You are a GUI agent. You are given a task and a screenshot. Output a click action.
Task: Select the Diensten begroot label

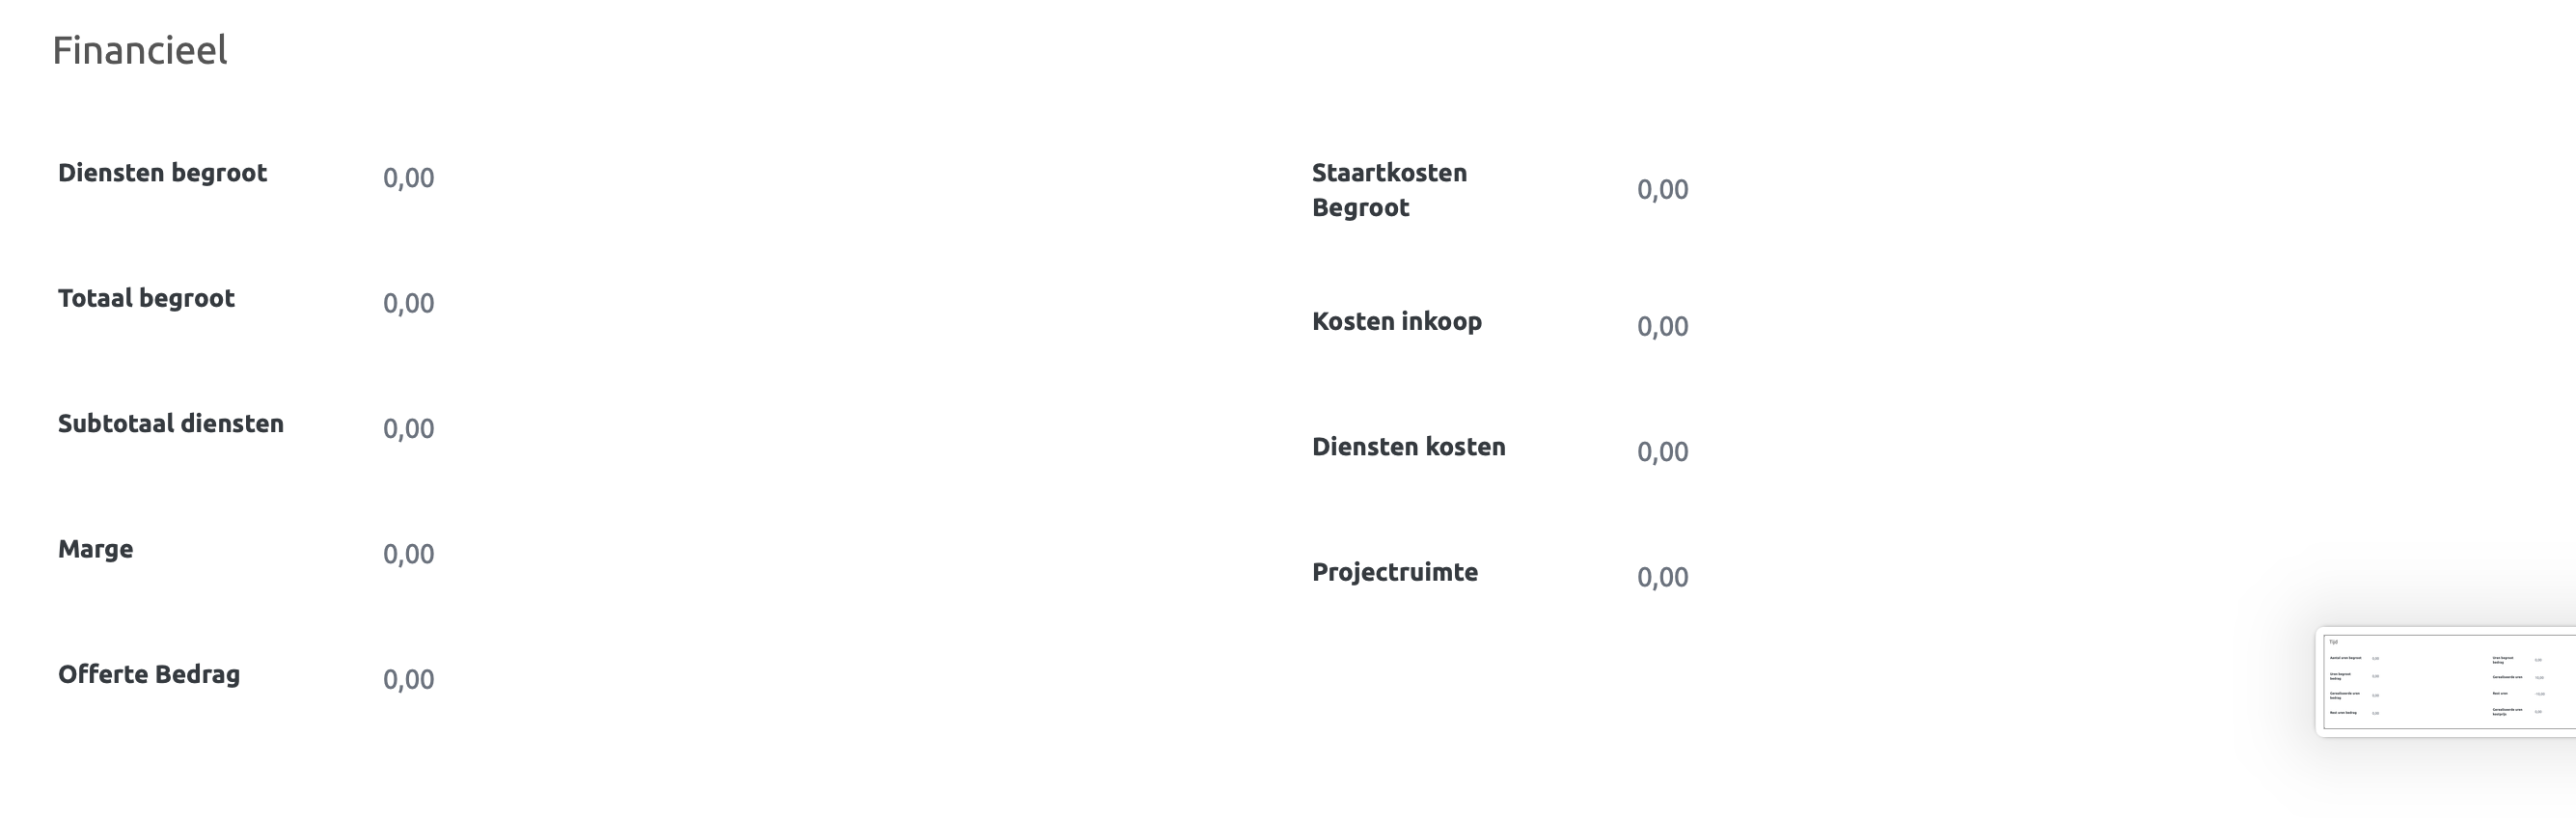pyautogui.click(x=162, y=173)
